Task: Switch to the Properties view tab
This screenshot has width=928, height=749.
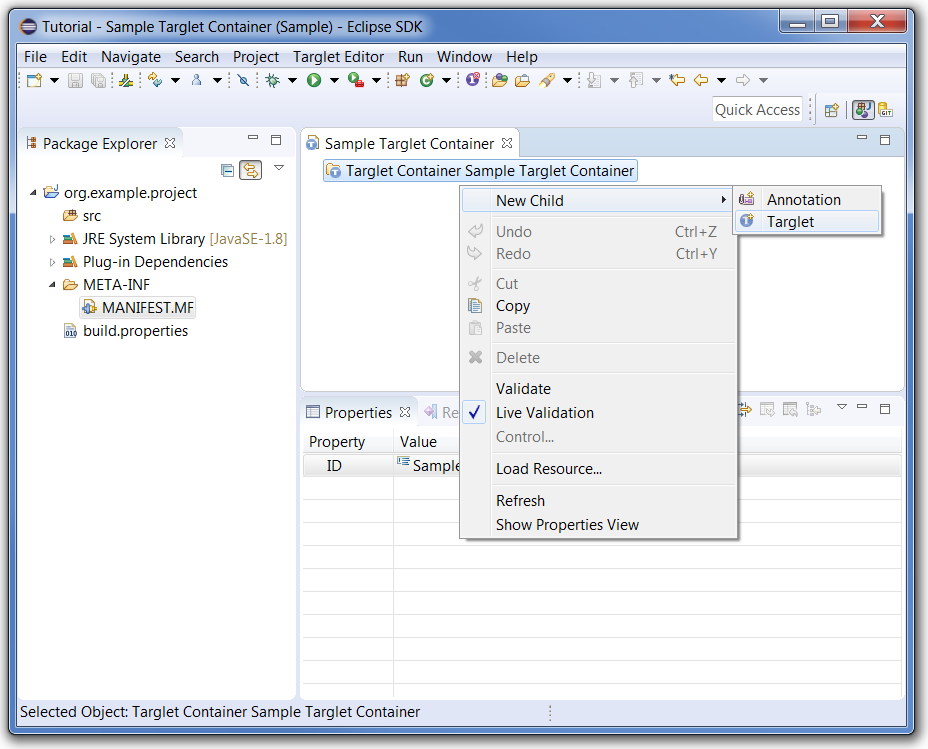Action: pyautogui.click(x=358, y=412)
